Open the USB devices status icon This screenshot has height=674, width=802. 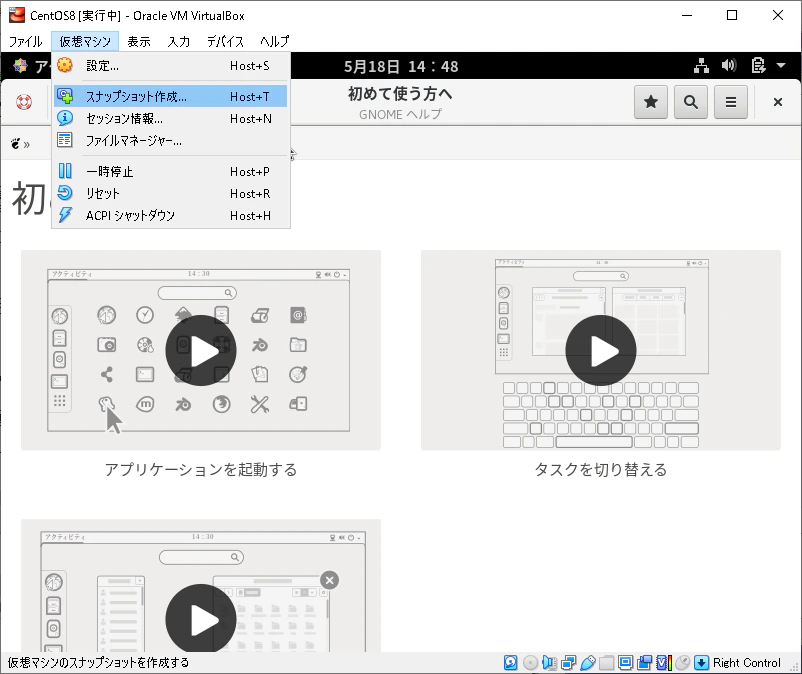coord(588,663)
